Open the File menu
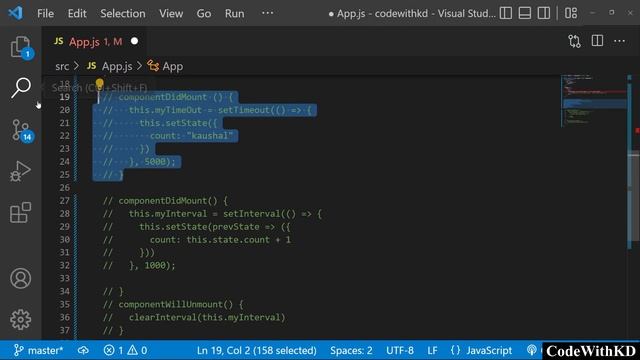Viewport: 640px width, 360px height. [45, 13]
